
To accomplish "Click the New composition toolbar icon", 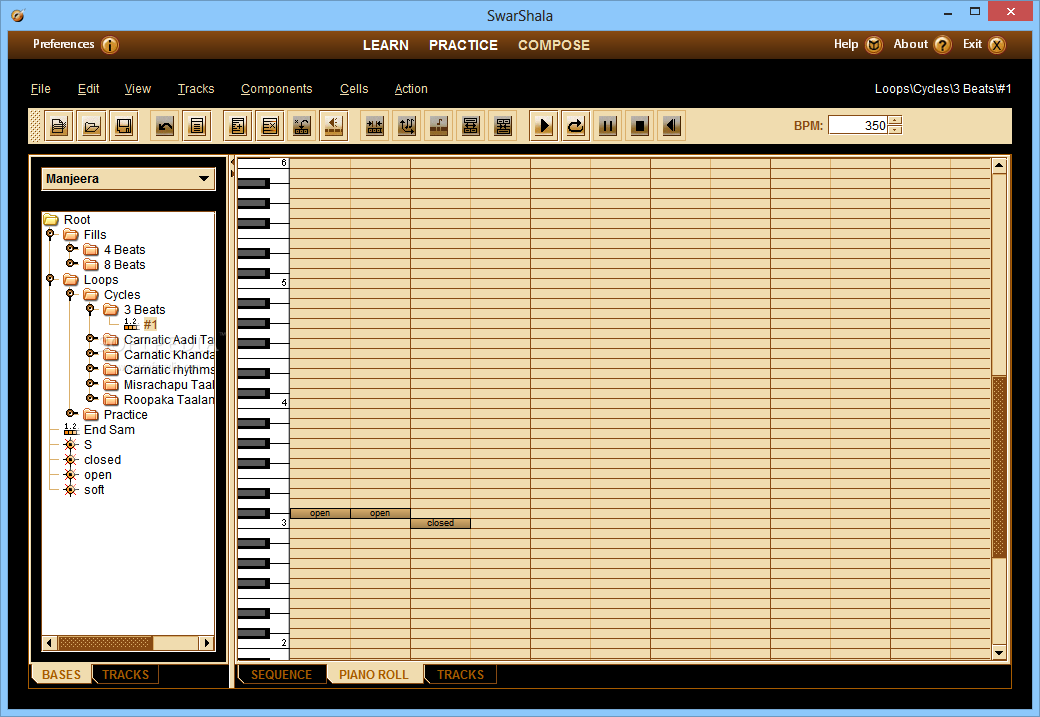I will click(x=59, y=125).
